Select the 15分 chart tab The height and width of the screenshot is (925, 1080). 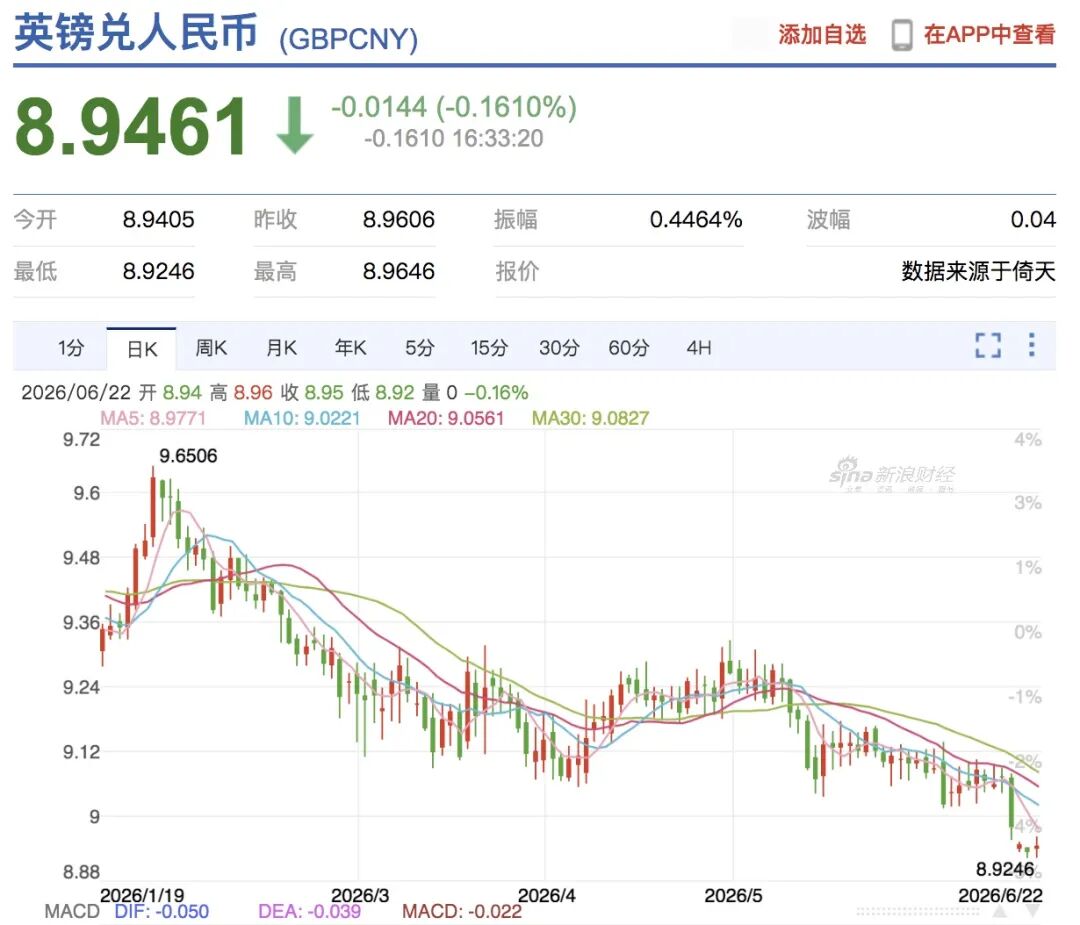(489, 347)
